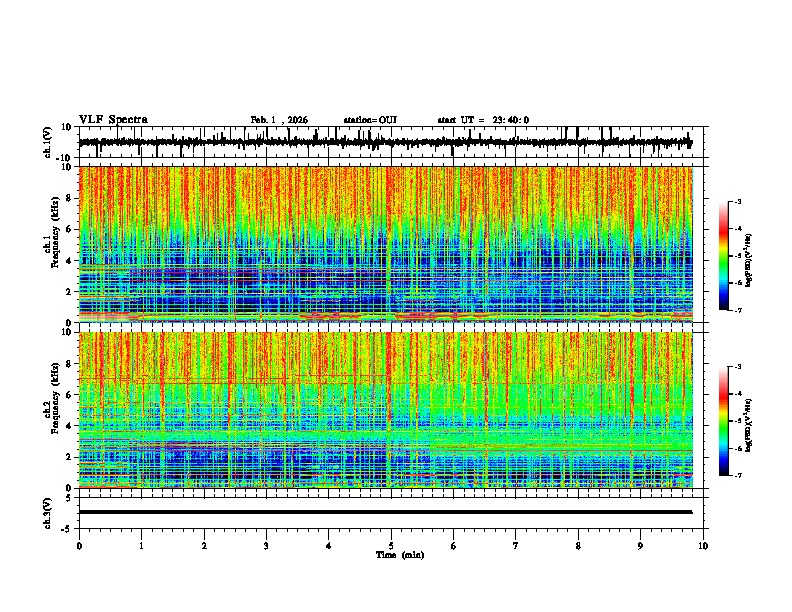The height and width of the screenshot is (612, 792).
Task: Select the "Time (min)" axis label
Action: click(400, 555)
